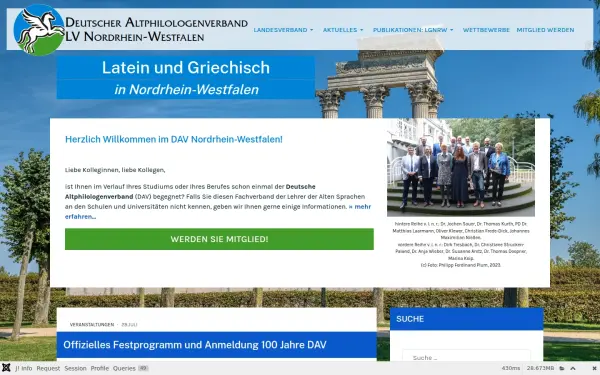Viewport: 600px width, 375px height.
Task: Expand the Aktuelles dropdown menu
Action: 343,30
